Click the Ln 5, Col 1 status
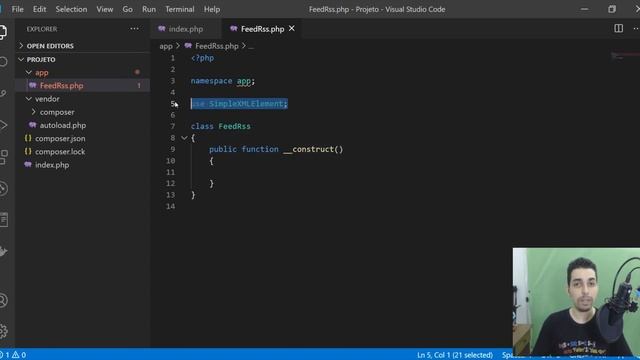The image size is (640, 360). [455, 355]
